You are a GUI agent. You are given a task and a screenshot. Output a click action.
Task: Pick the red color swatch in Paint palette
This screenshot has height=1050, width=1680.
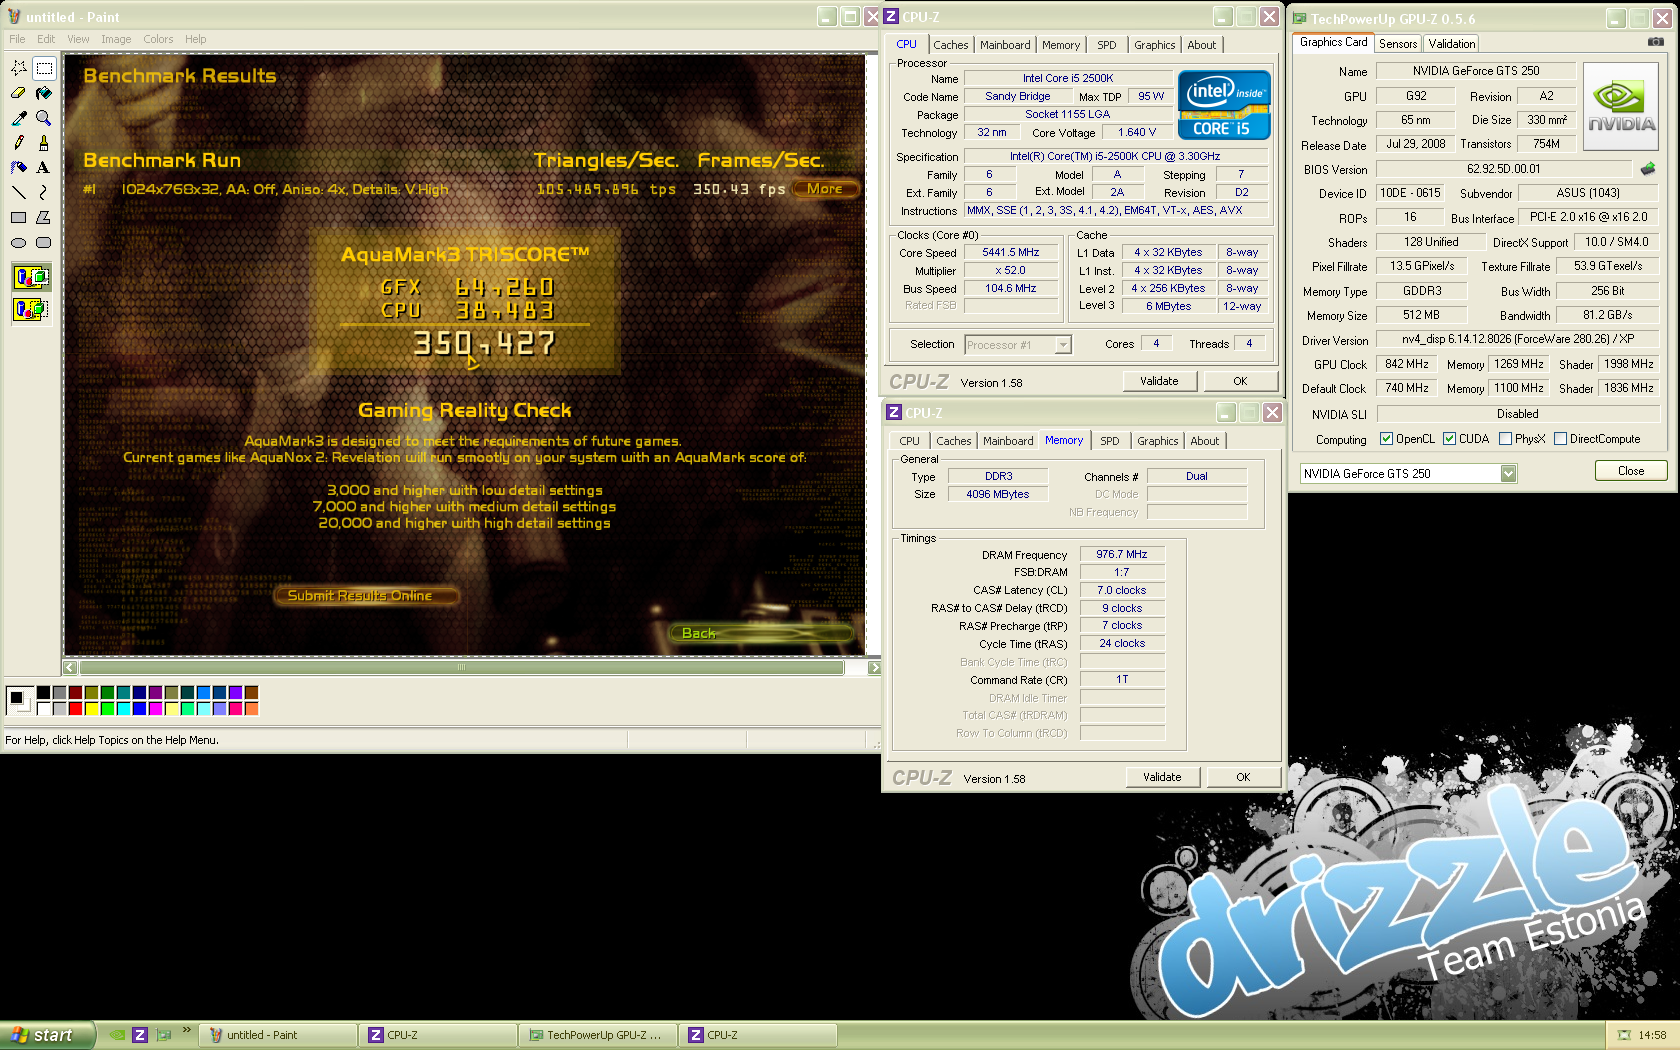coord(76,709)
